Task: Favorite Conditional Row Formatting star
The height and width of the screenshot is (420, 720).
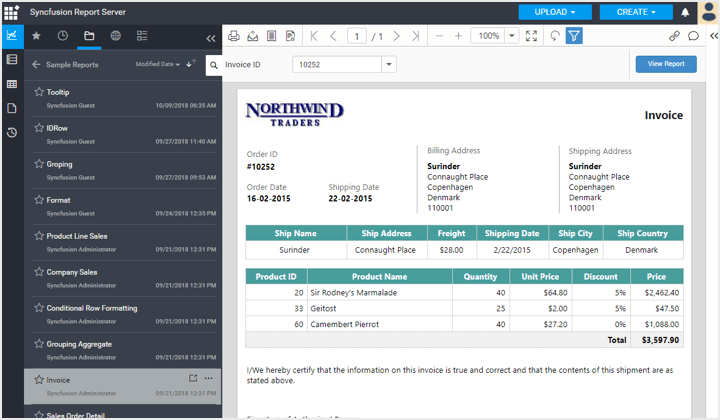Action: [39, 308]
